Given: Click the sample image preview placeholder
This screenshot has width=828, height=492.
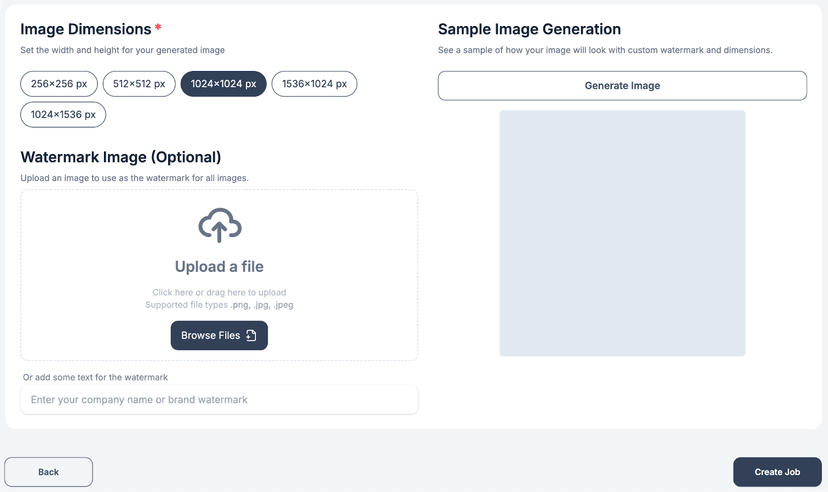Looking at the screenshot, I should 622,233.
